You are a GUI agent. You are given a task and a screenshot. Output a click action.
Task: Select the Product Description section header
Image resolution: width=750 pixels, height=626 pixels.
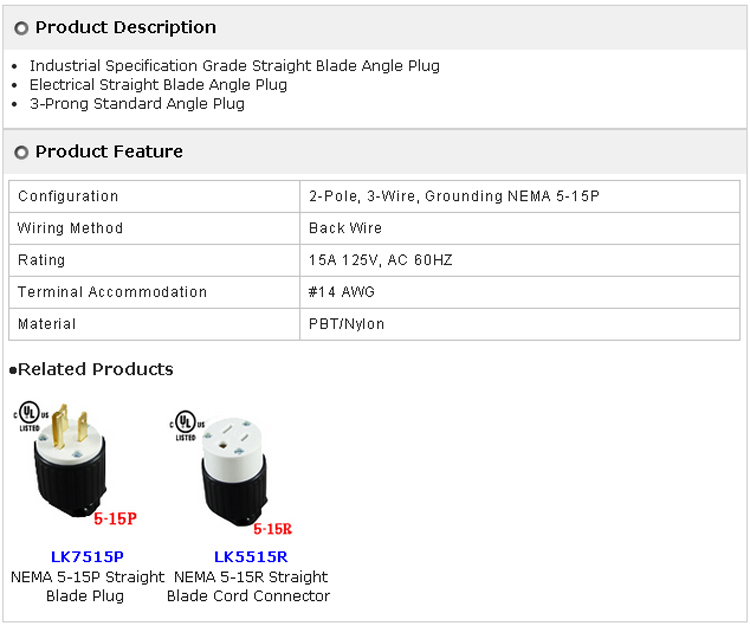click(125, 28)
